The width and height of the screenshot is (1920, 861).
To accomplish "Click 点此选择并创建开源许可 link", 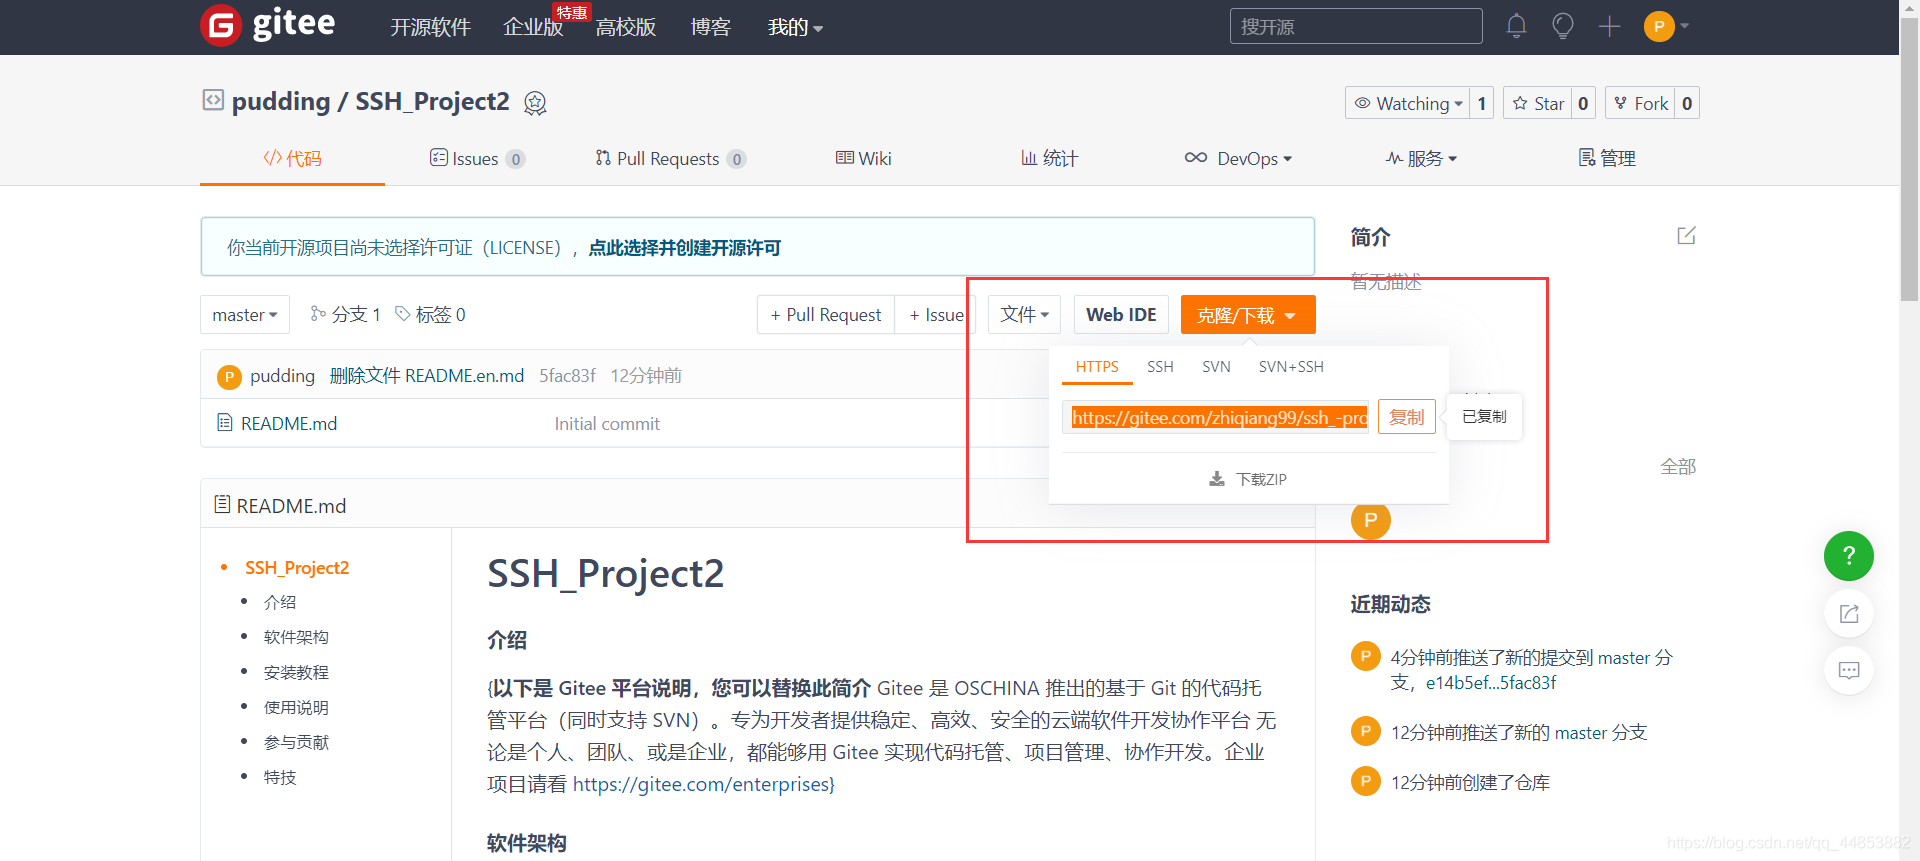I will [685, 248].
